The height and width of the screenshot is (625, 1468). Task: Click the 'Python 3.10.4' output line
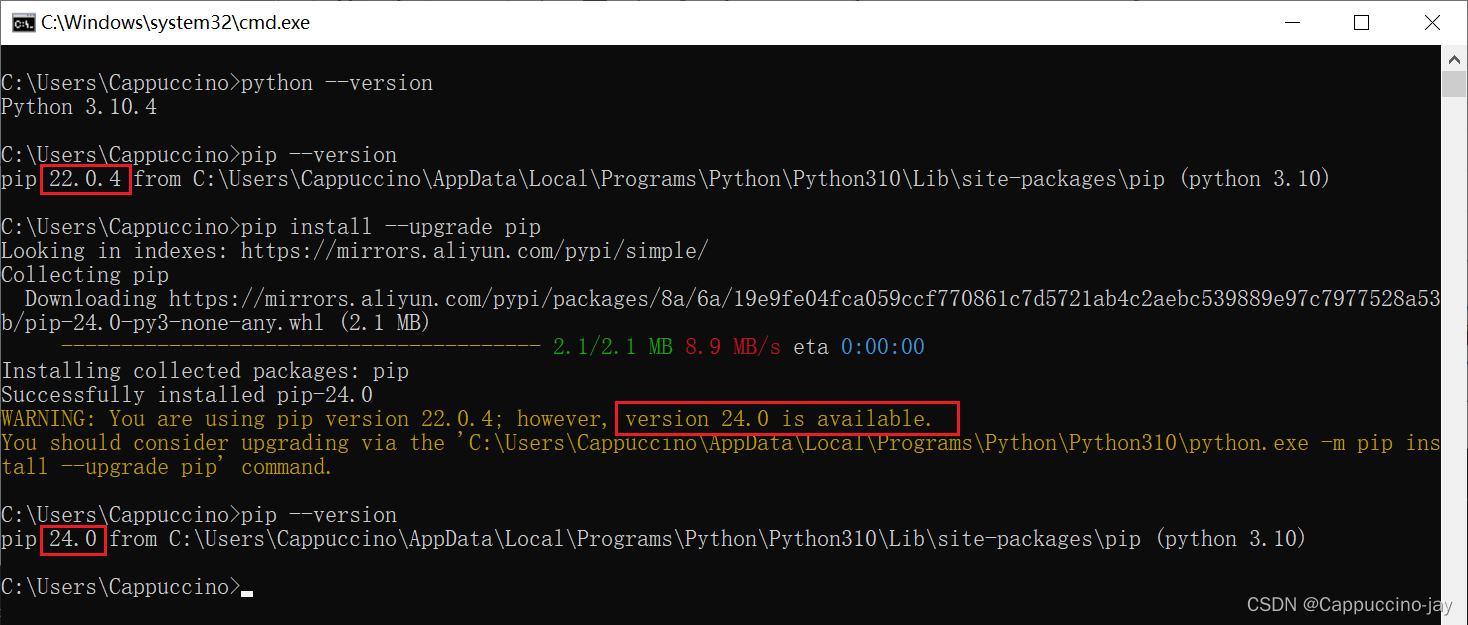79,107
